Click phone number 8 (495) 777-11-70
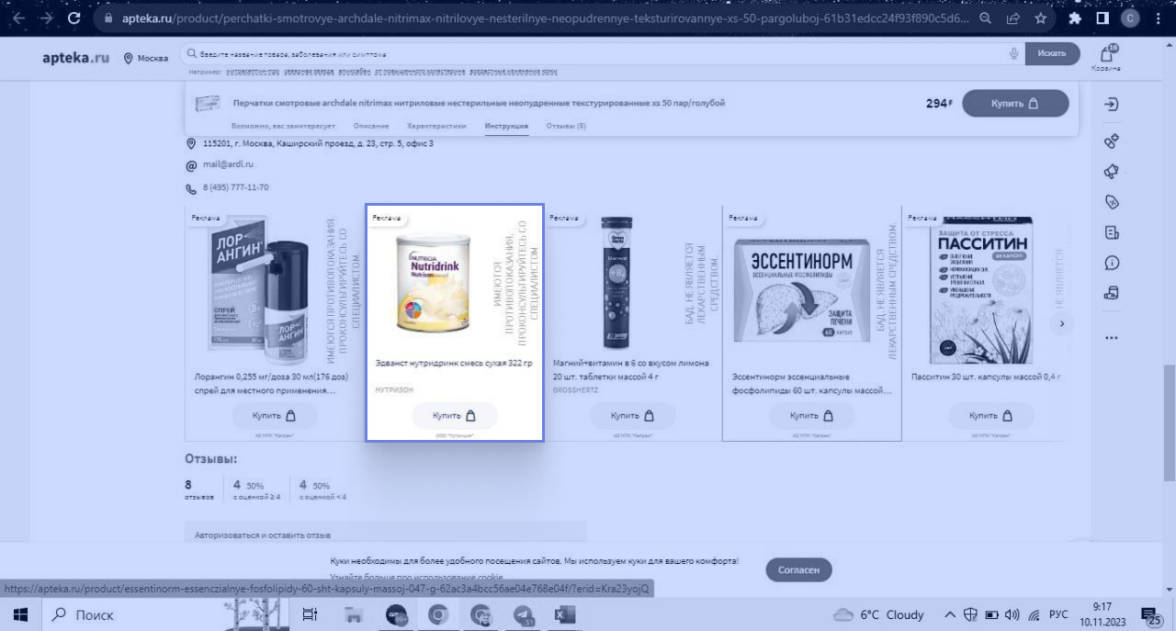 [236, 188]
